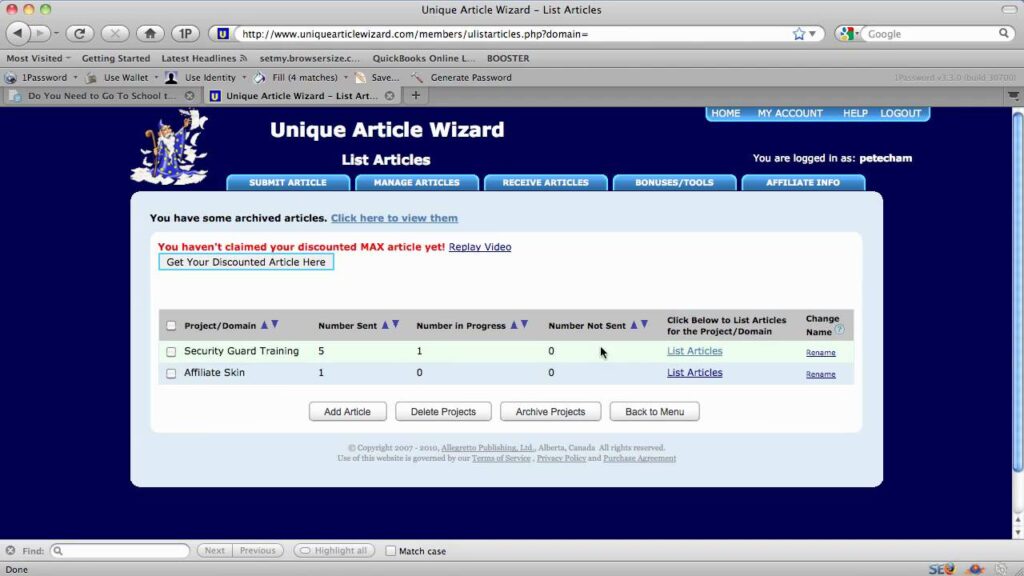This screenshot has width=1024, height=576.
Task: Go to HOME in site menu
Action: point(726,113)
